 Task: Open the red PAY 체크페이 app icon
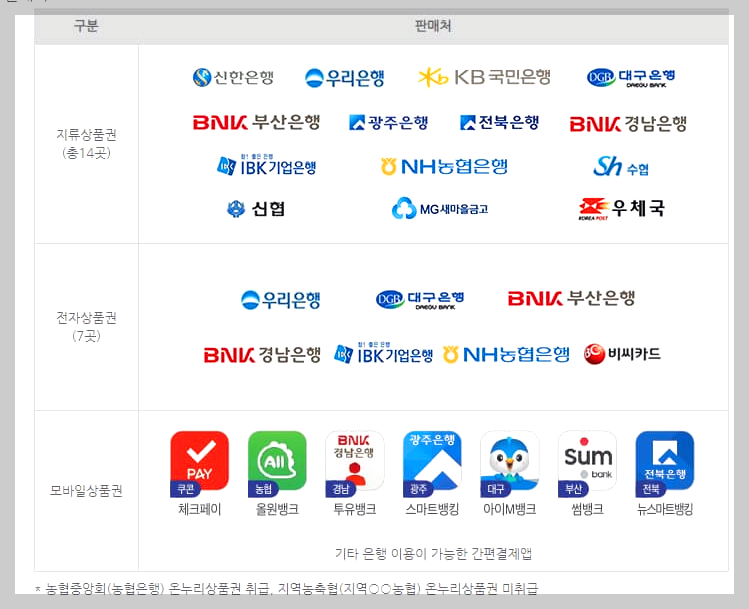199,463
